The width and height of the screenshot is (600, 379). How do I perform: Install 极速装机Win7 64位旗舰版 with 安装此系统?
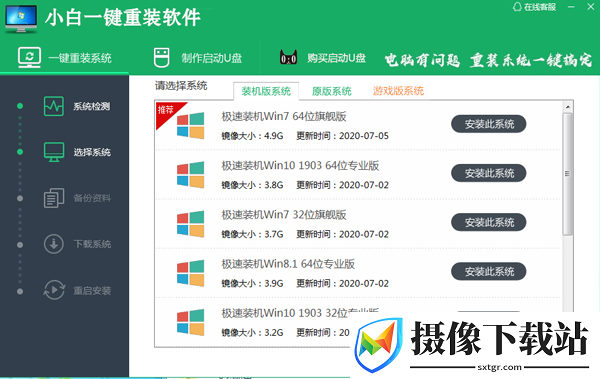[489, 124]
